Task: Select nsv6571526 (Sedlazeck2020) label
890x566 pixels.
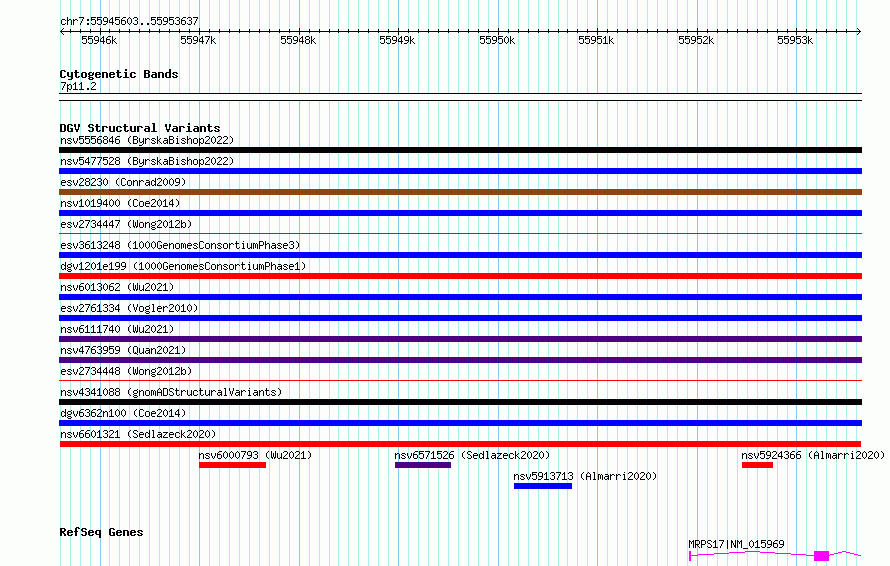Action: [x=472, y=455]
